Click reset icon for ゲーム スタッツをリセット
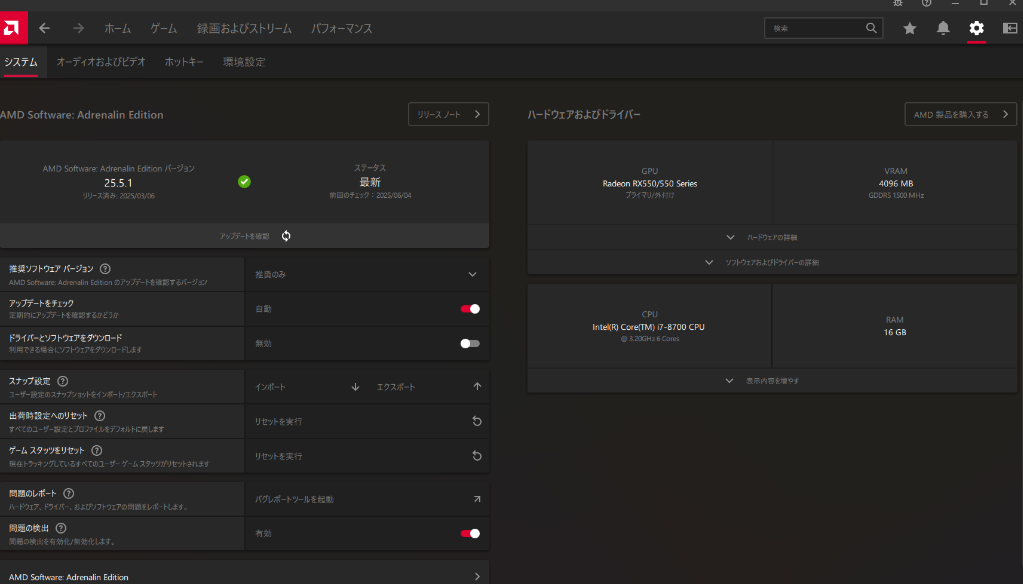 [477, 455]
